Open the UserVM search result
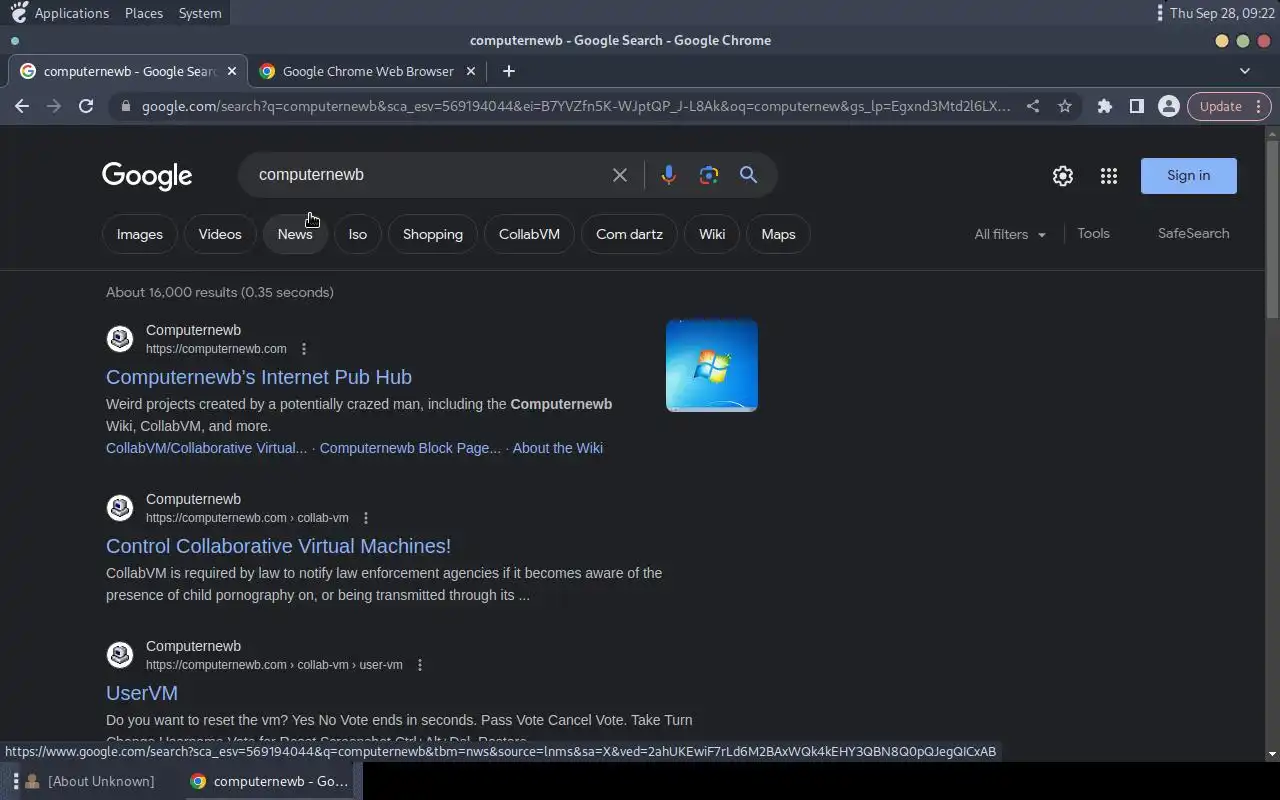 (142, 693)
